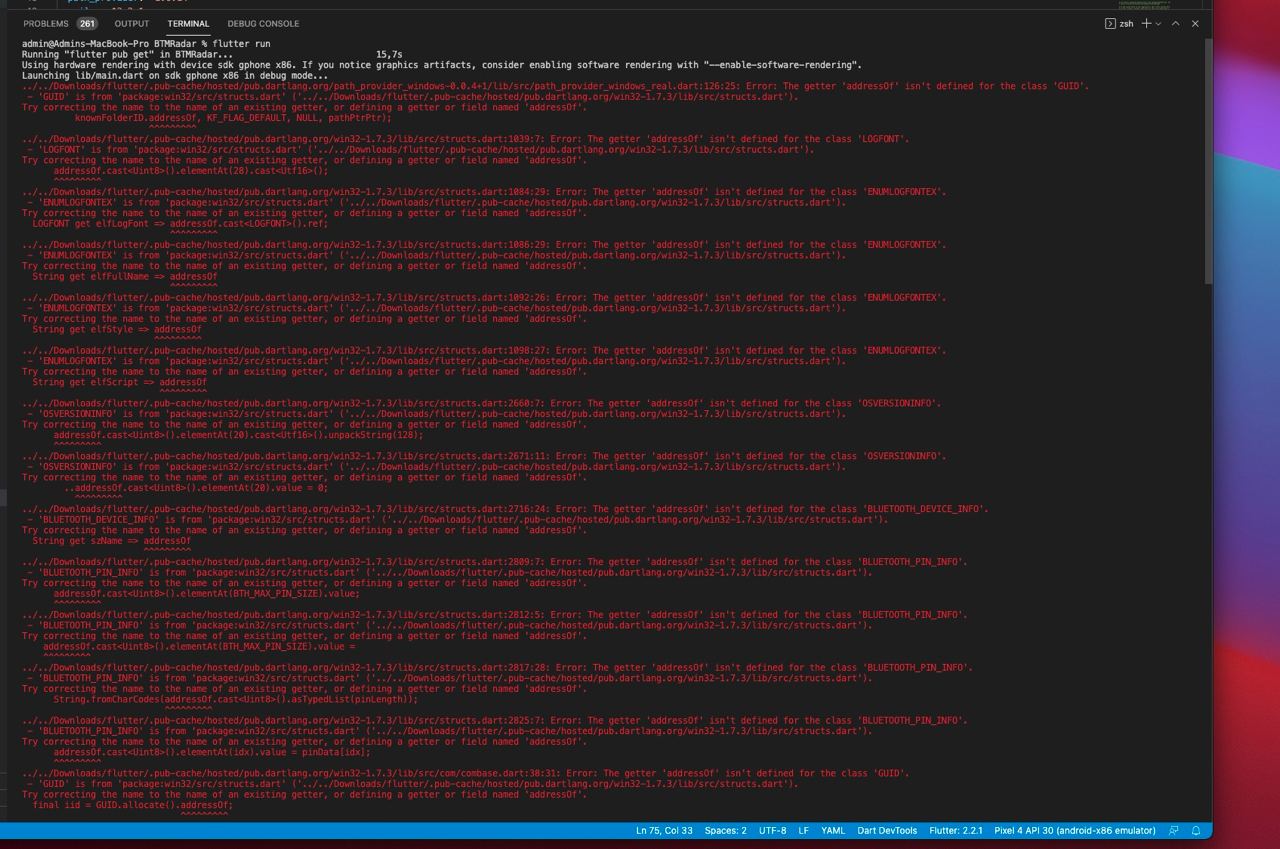Close the terminal panel
Screen dimensions: 1280x849
pos(1195,23)
